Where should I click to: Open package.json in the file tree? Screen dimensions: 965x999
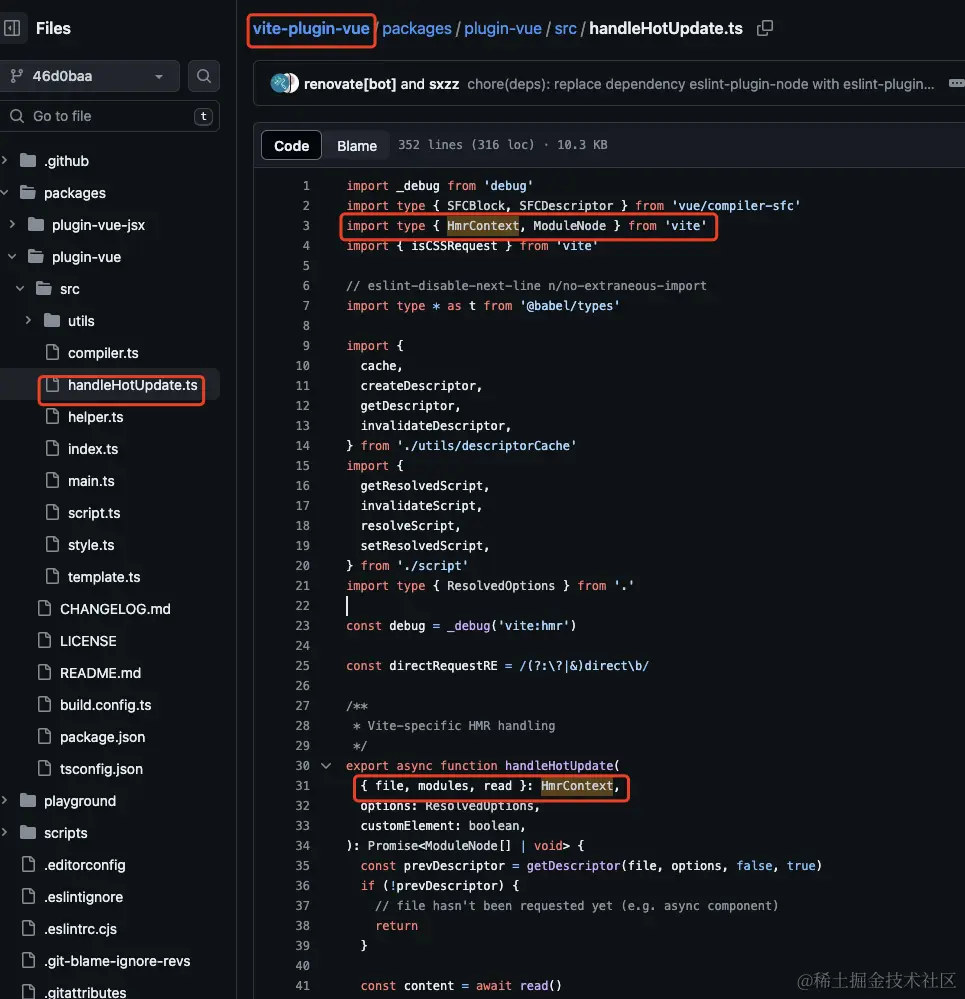(103, 737)
